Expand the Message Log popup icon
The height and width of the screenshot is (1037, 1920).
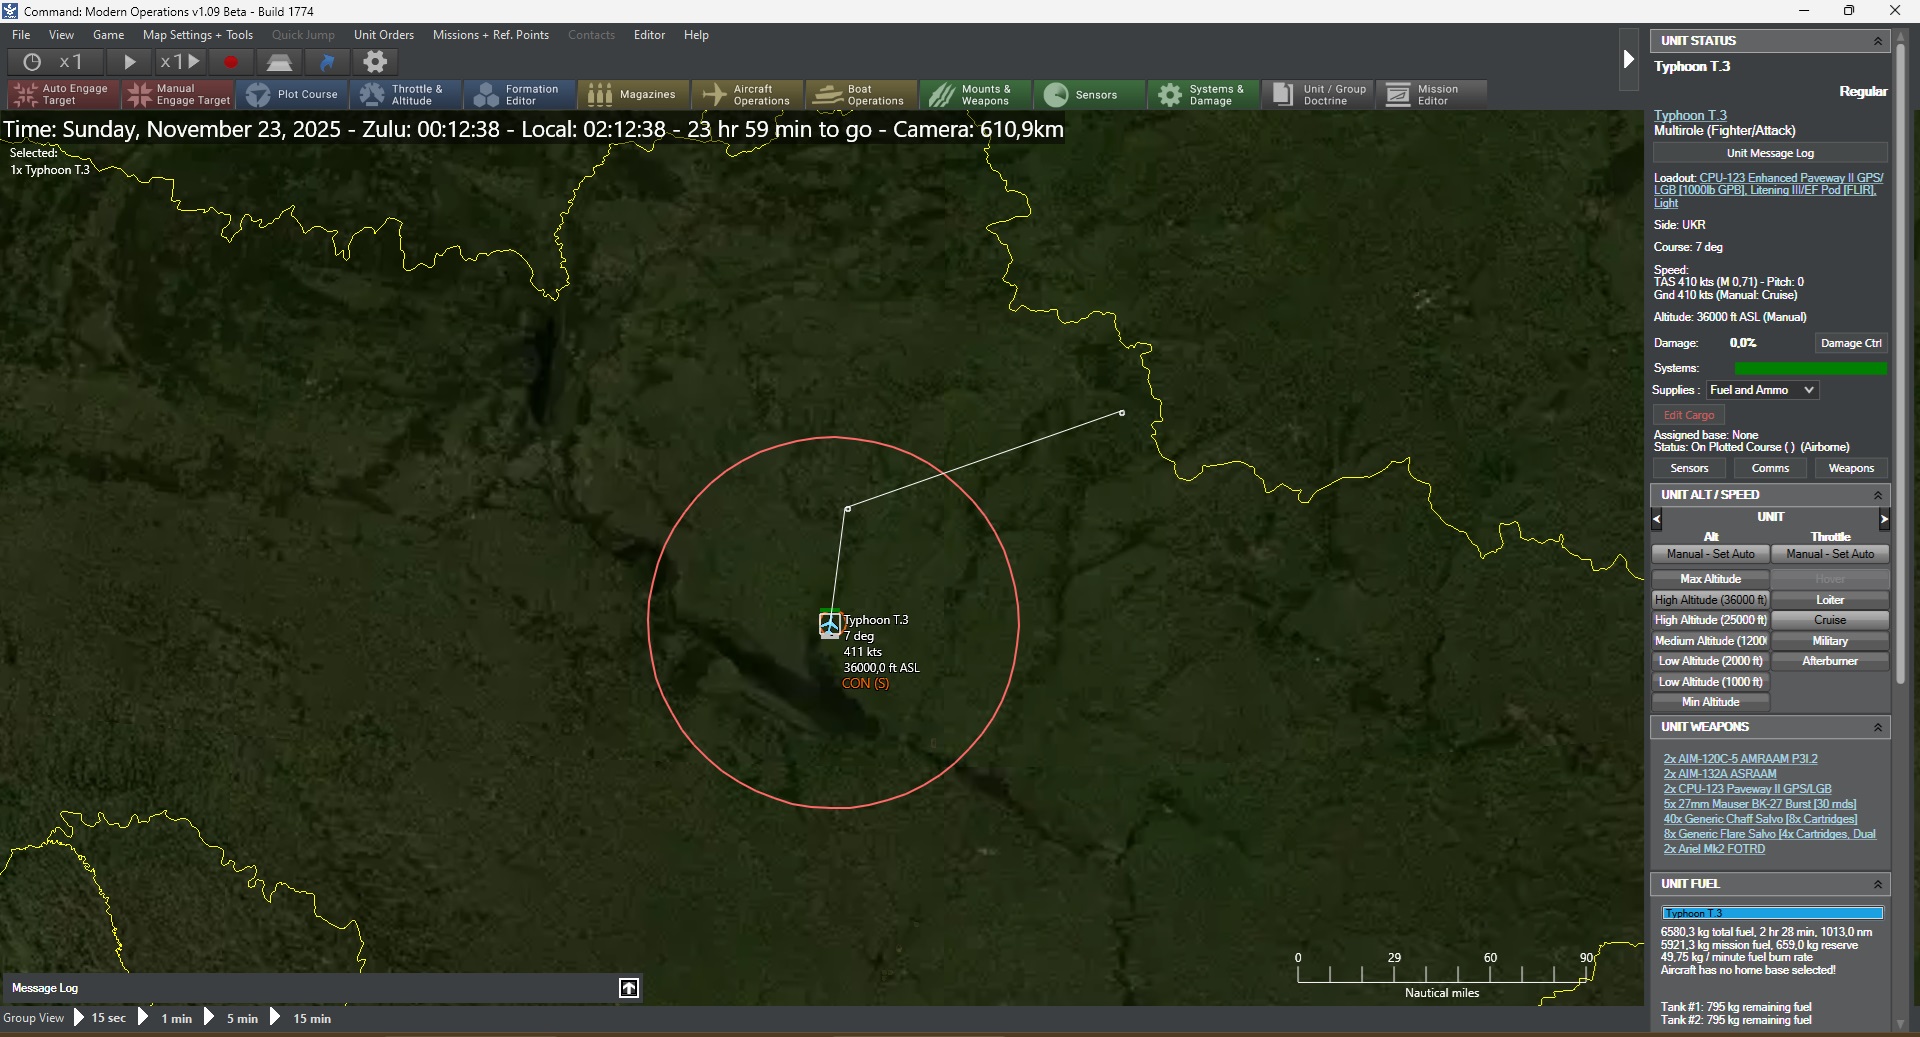[x=629, y=988]
